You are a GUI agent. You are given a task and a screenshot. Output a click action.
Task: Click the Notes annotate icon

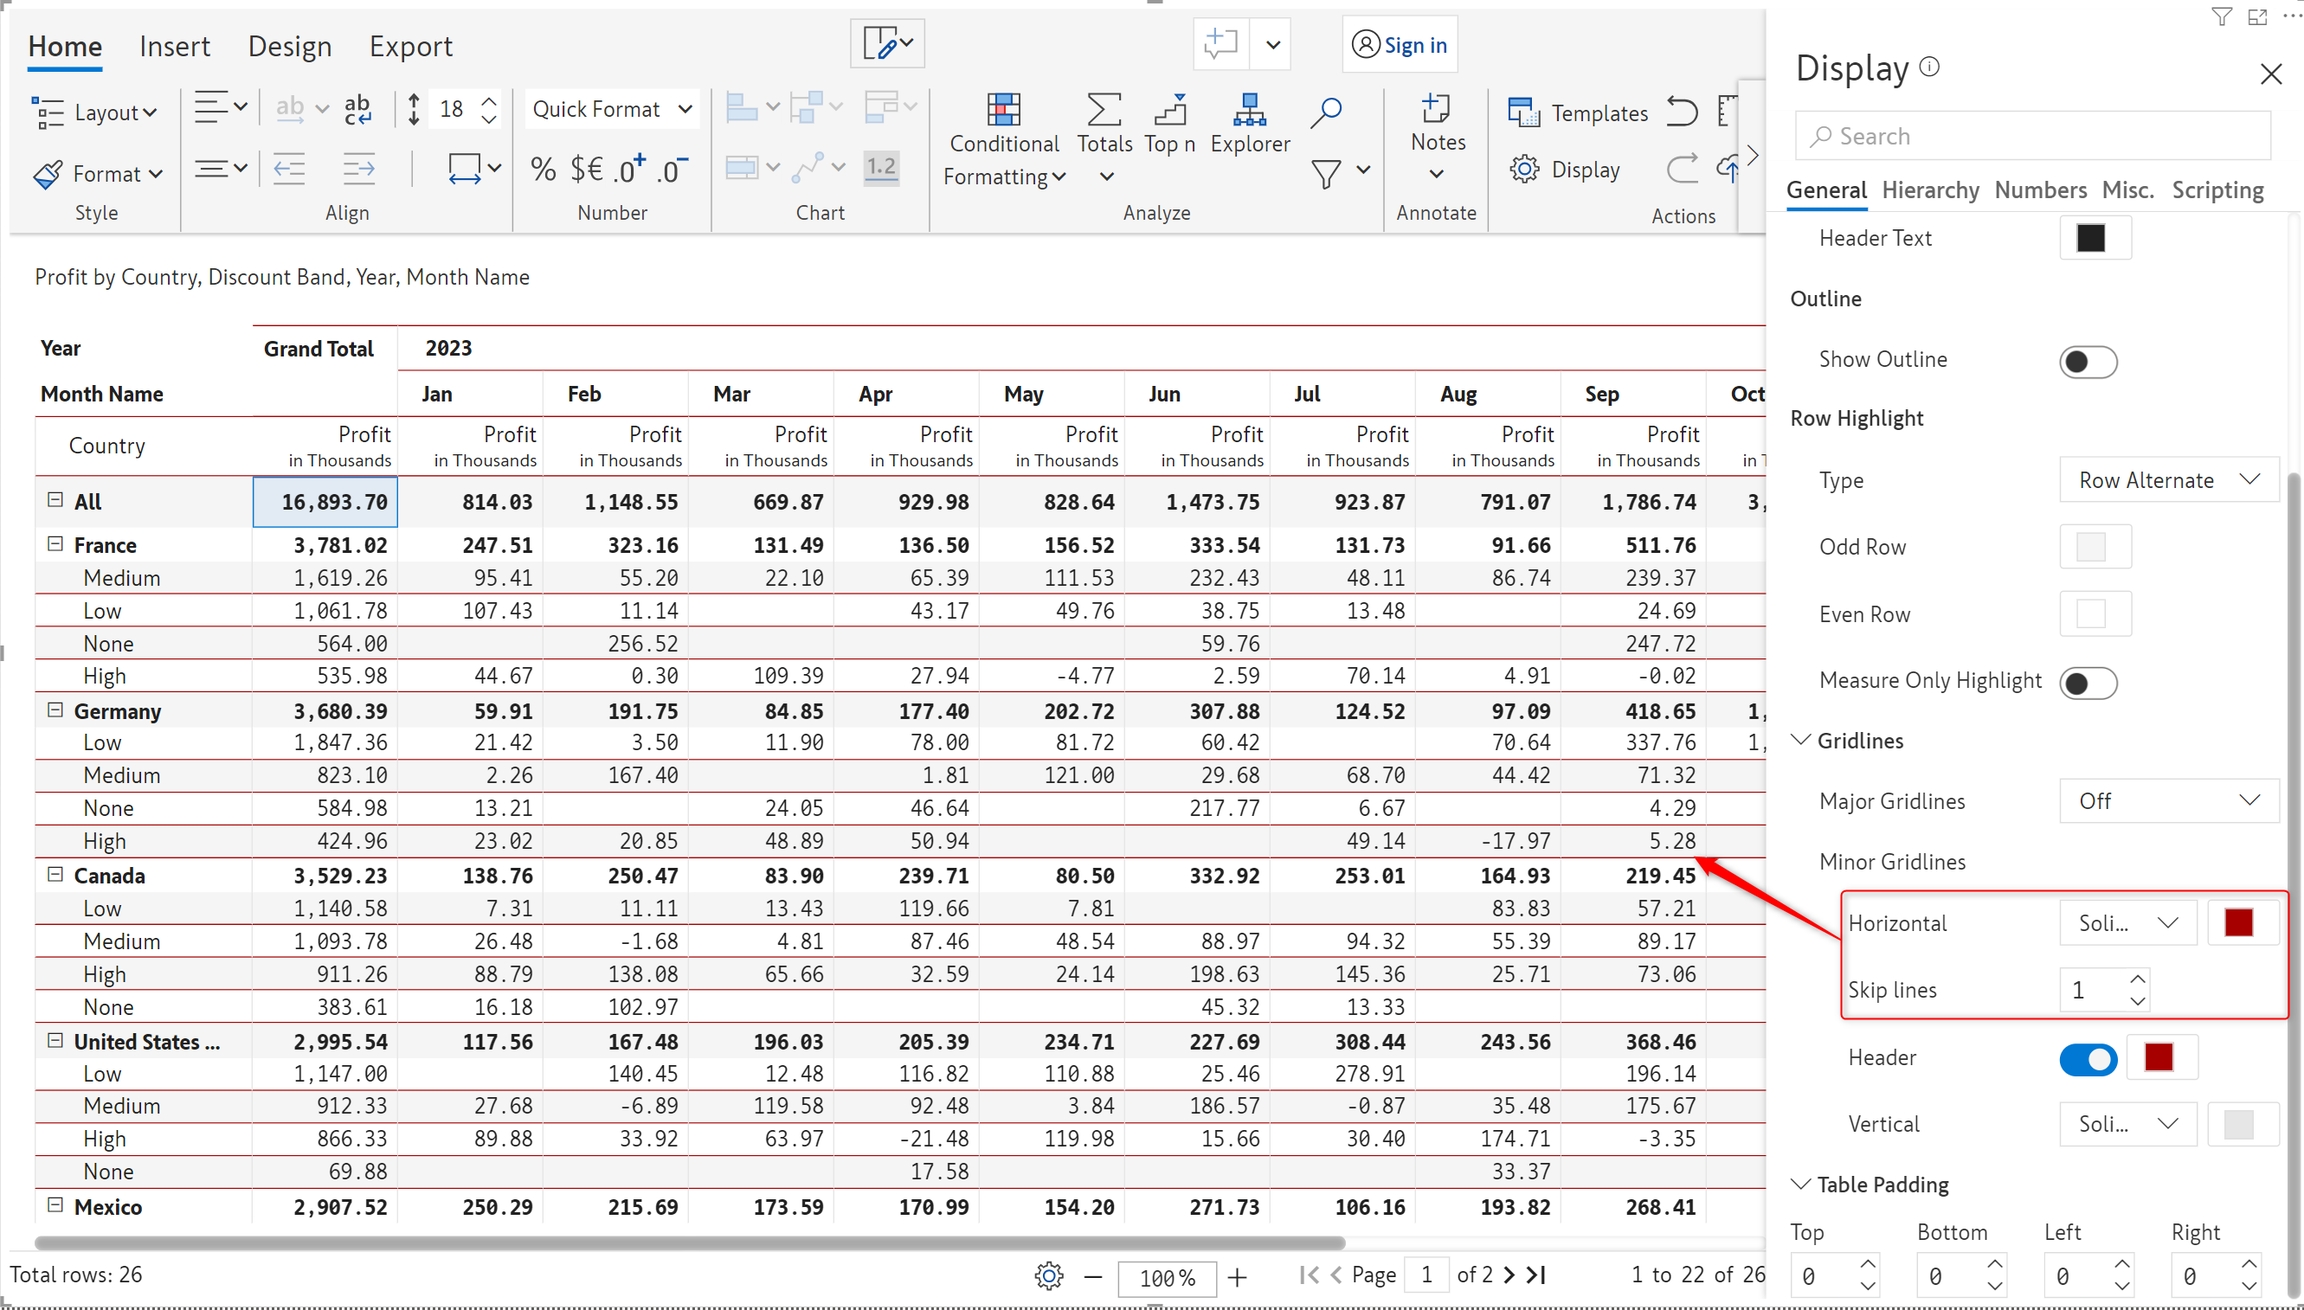1437,109
